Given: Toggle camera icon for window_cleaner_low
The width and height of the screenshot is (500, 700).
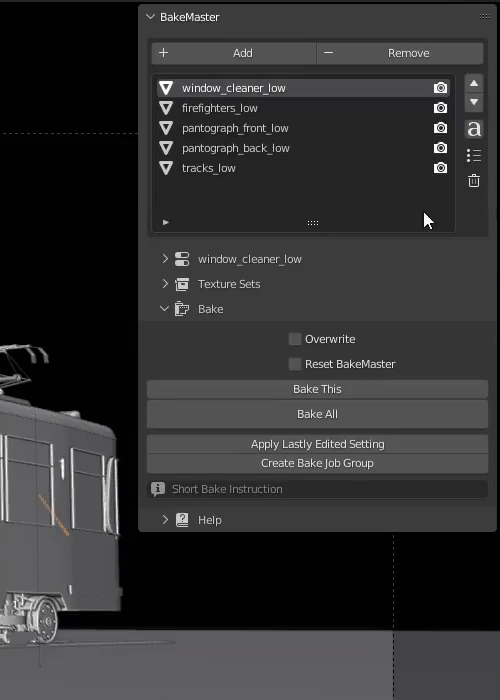Looking at the screenshot, I should click(x=440, y=88).
